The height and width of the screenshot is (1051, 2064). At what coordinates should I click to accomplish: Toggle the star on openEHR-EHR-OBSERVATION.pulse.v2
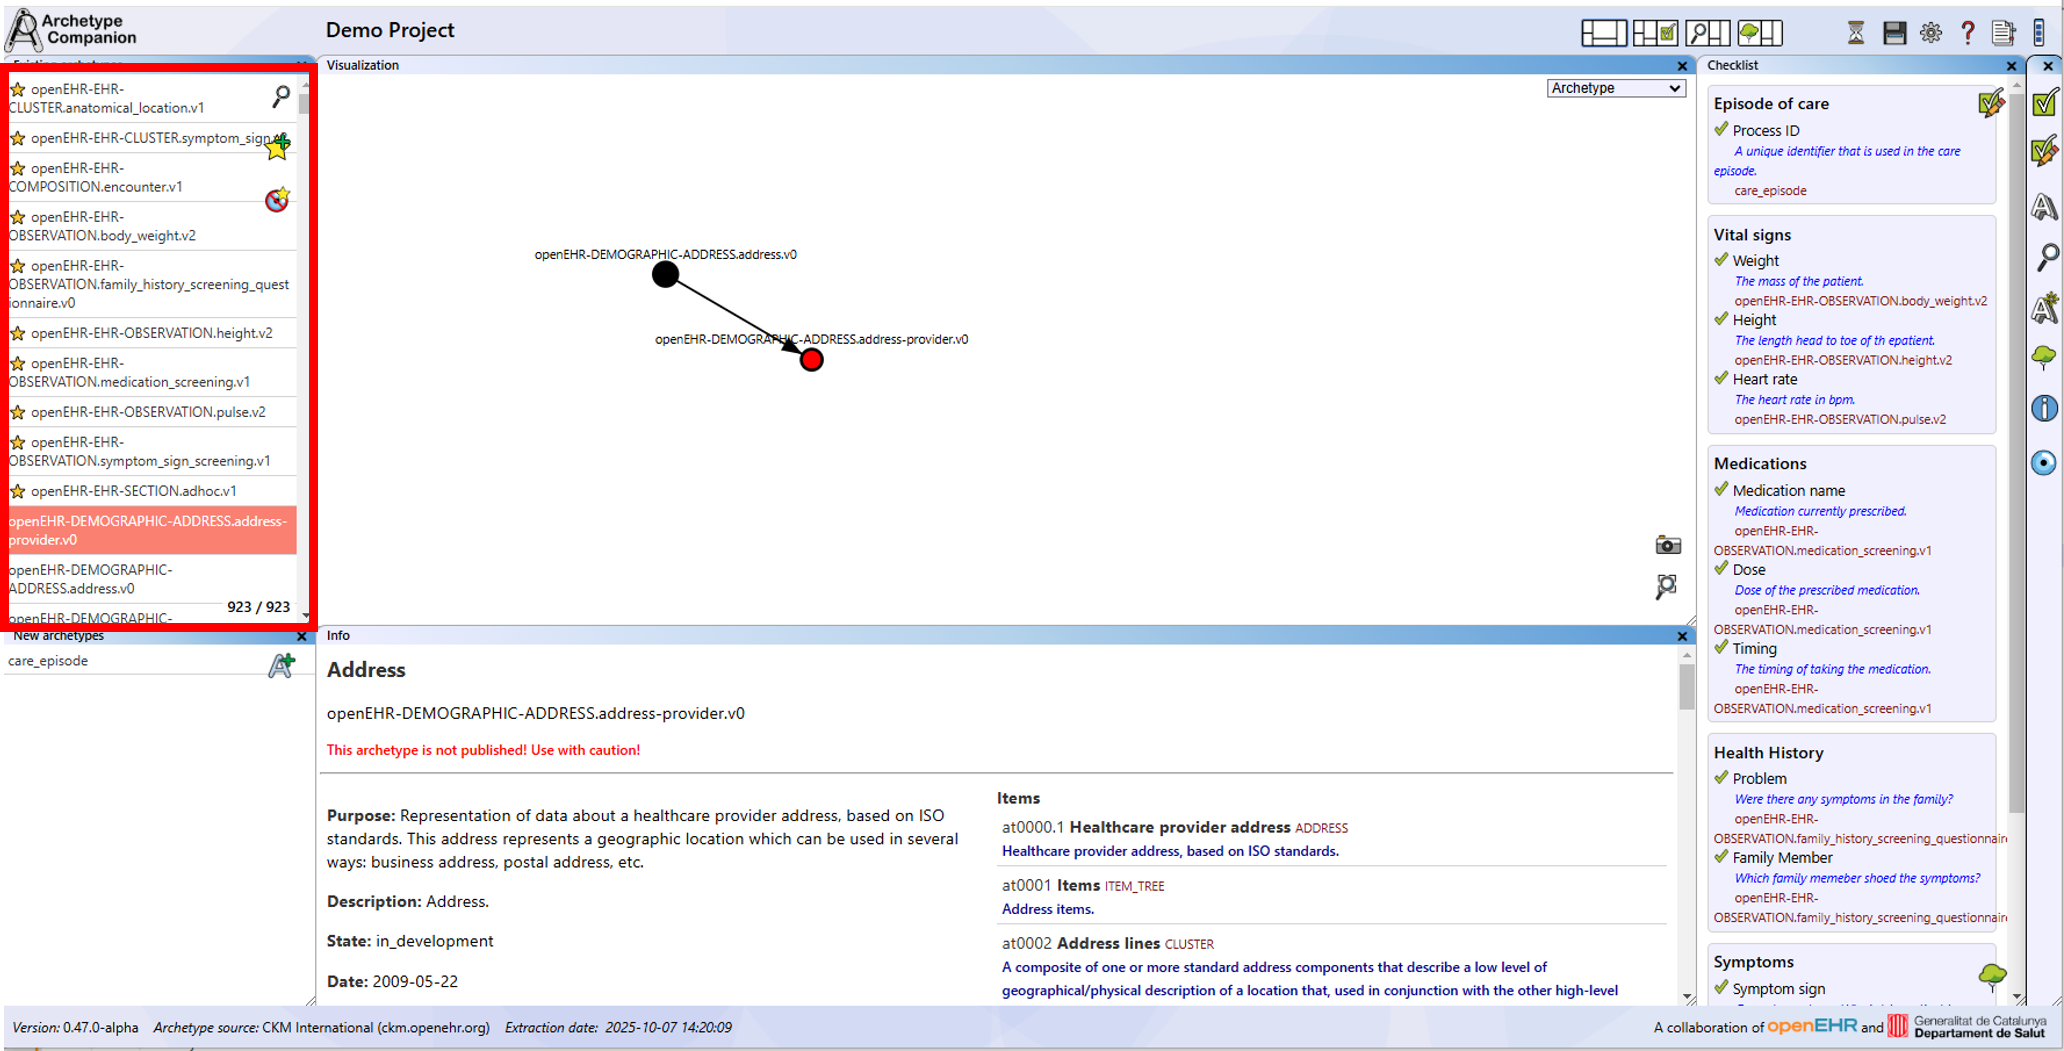(x=18, y=412)
